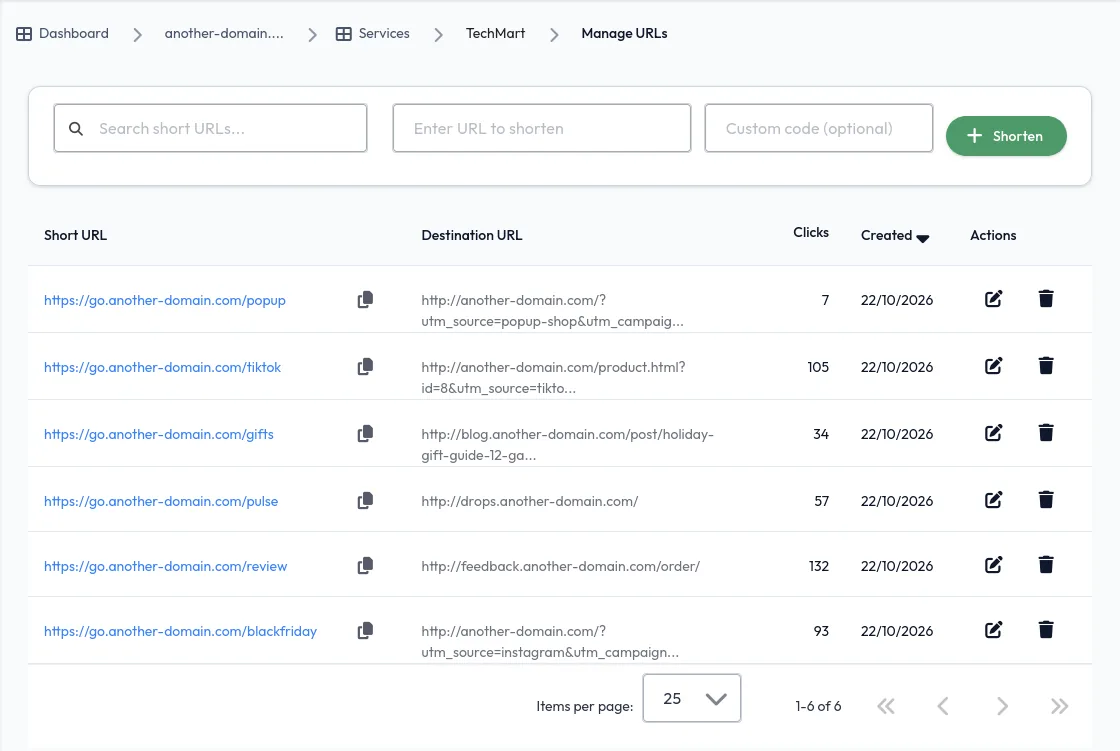Image resolution: width=1120 pixels, height=751 pixels.
Task: Copy the gifts short URL
Action: tap(365, 434)
